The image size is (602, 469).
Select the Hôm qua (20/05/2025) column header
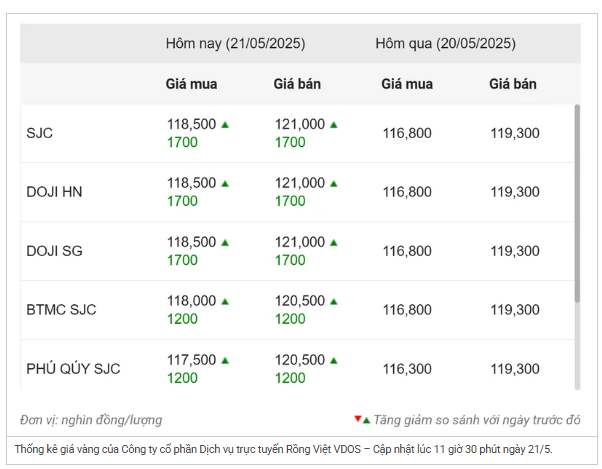point(445,43)
